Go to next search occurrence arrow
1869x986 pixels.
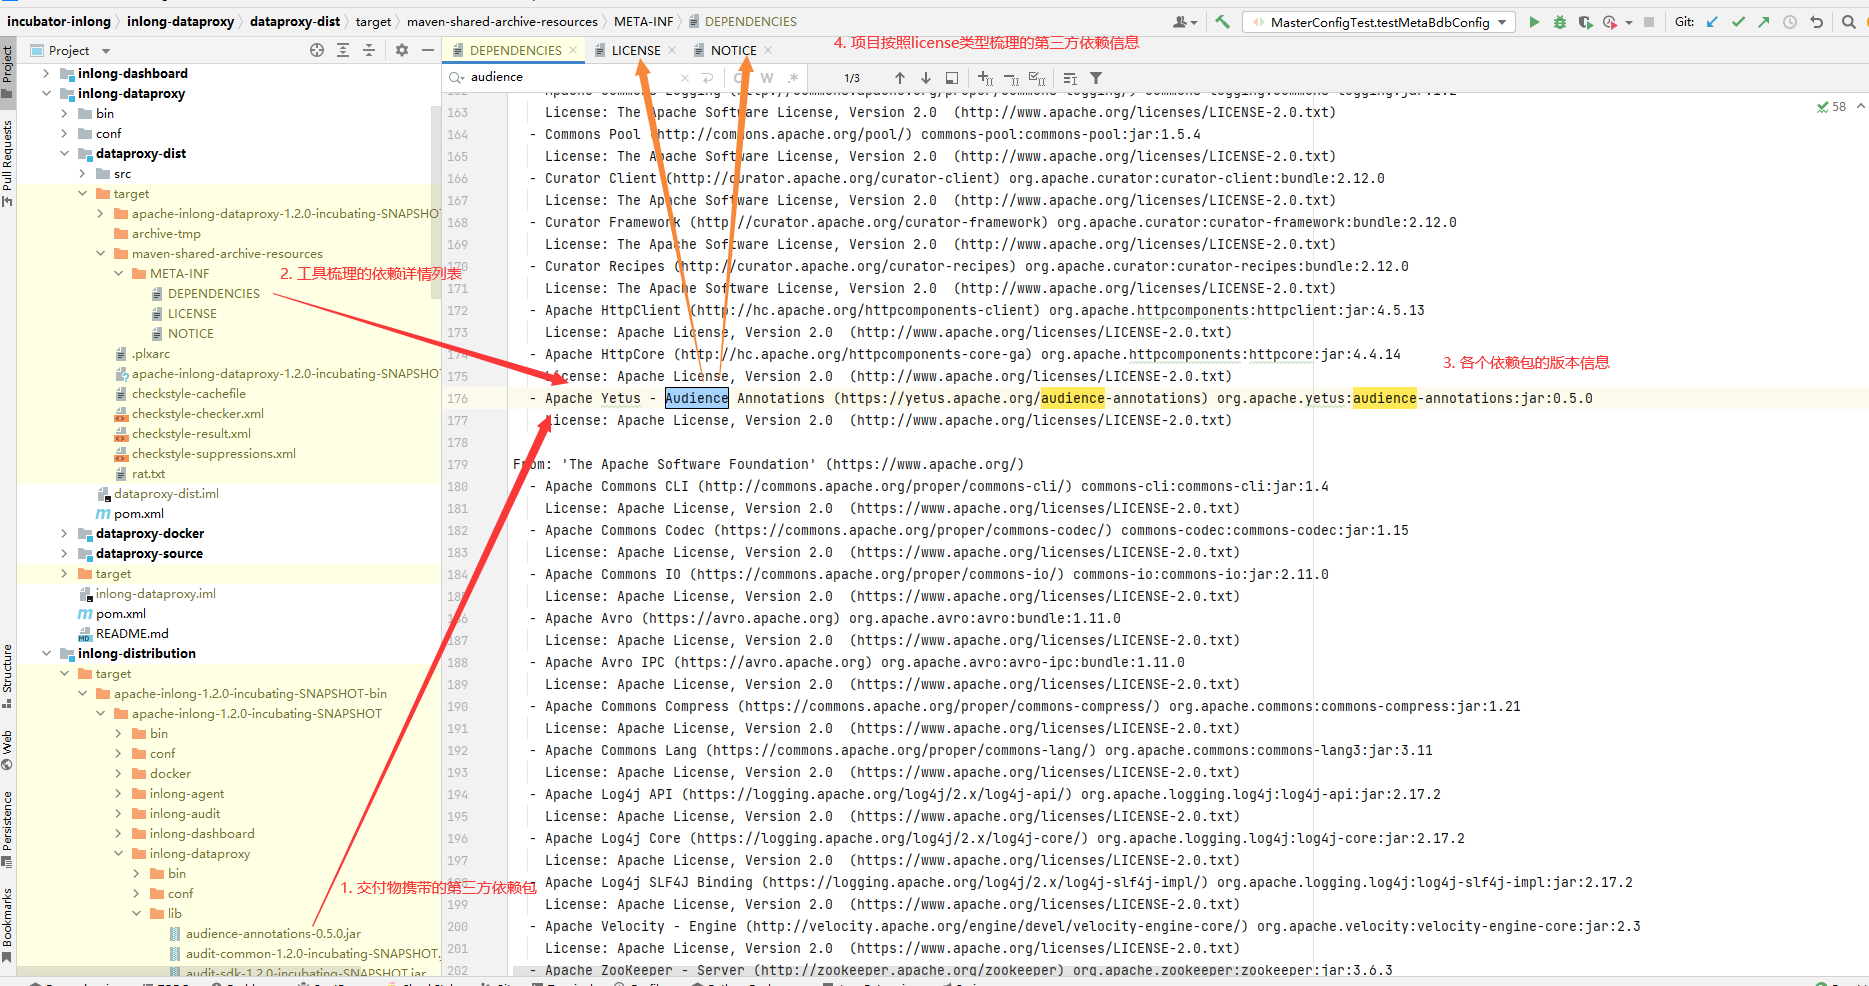(926, 78)
